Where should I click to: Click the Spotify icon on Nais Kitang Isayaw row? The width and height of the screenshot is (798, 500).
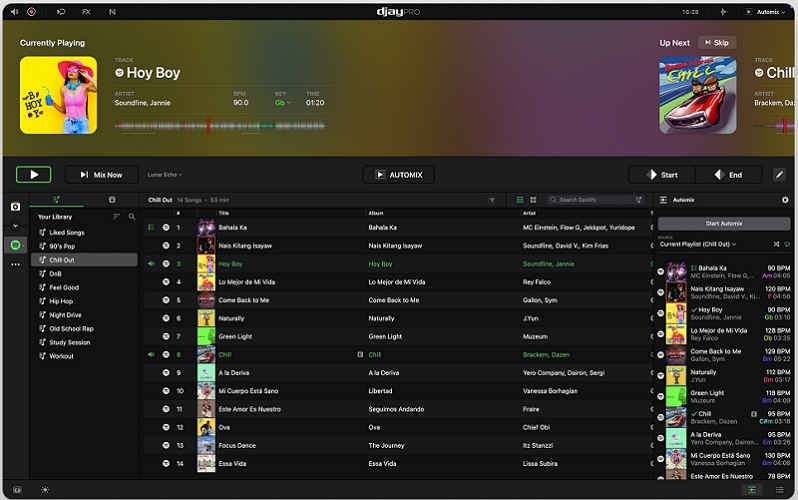(x=166, y=245)
